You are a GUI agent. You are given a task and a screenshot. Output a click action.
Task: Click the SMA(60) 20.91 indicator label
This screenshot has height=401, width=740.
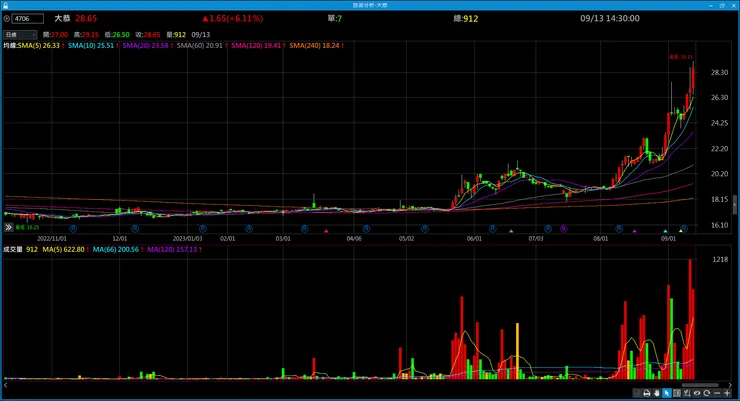point(200,46)
